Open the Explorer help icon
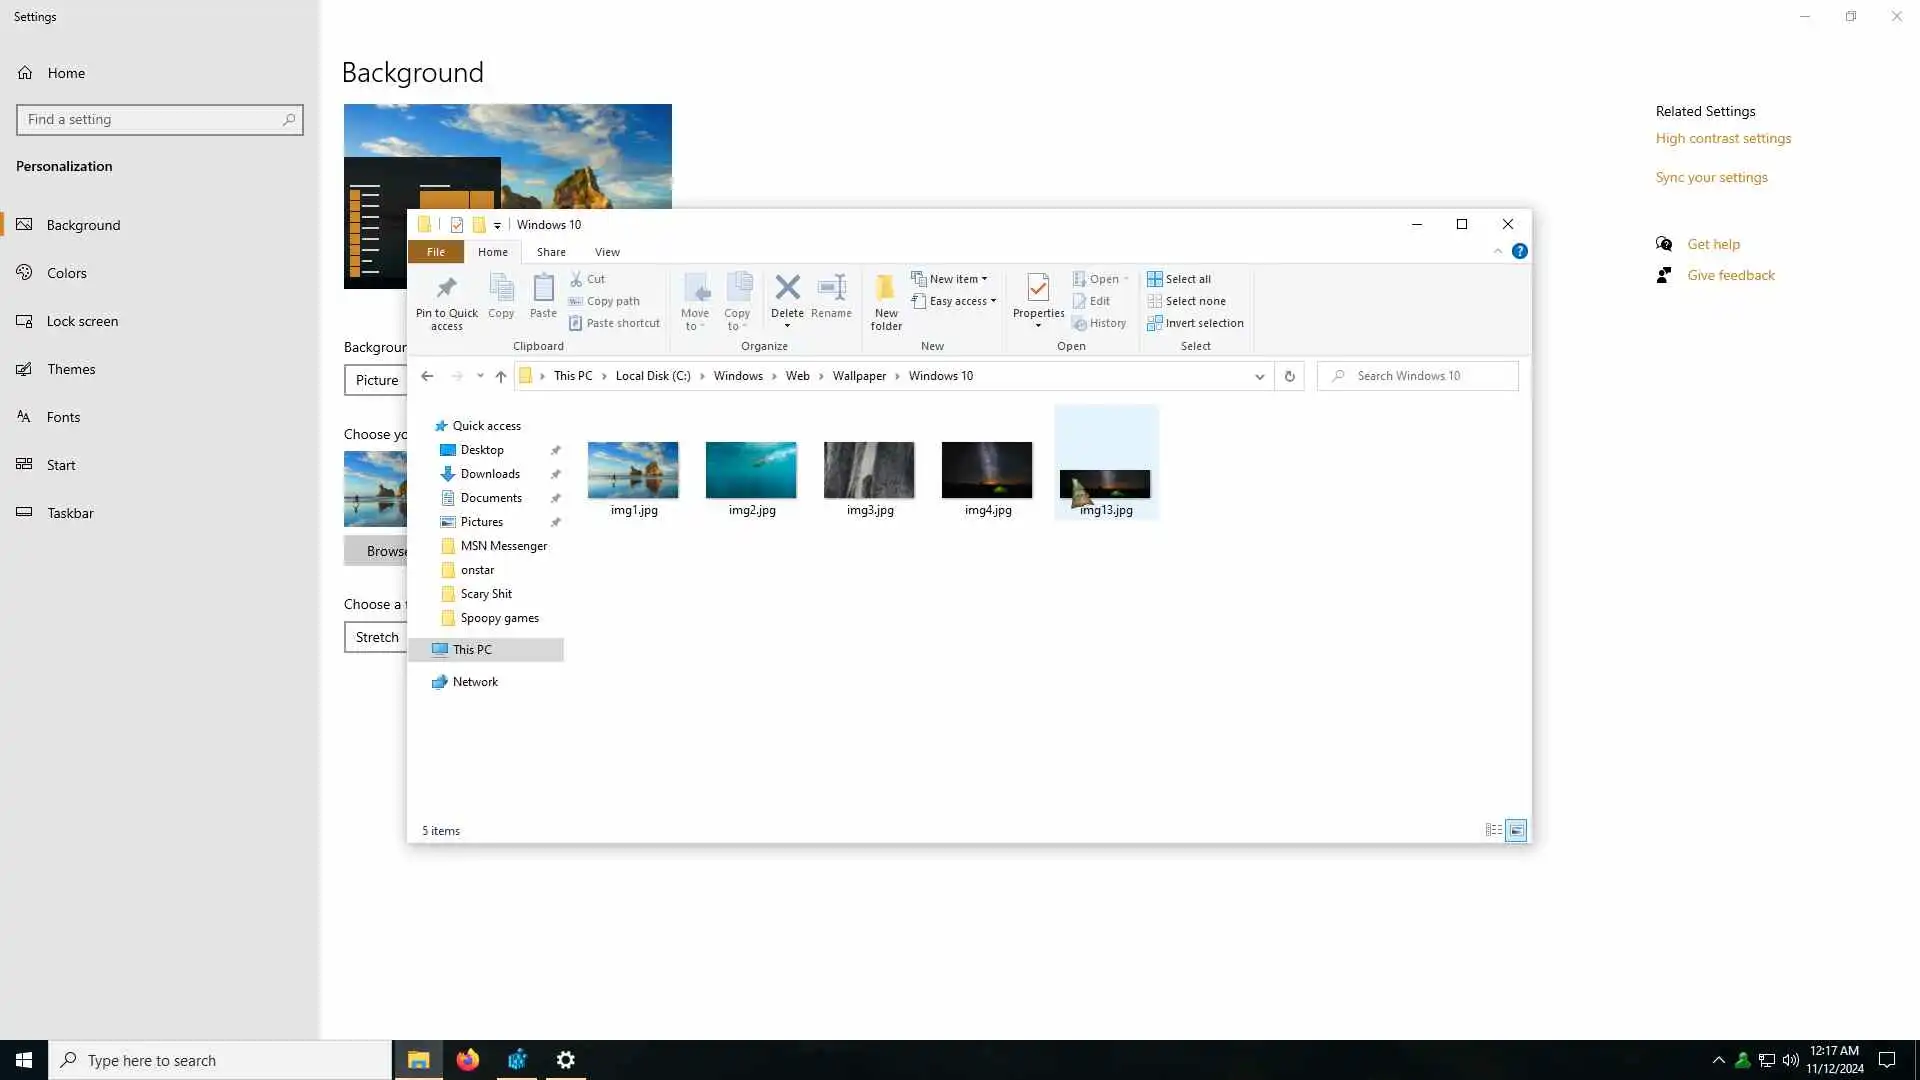The image size is (1920, 1080). coord(1519,251)
